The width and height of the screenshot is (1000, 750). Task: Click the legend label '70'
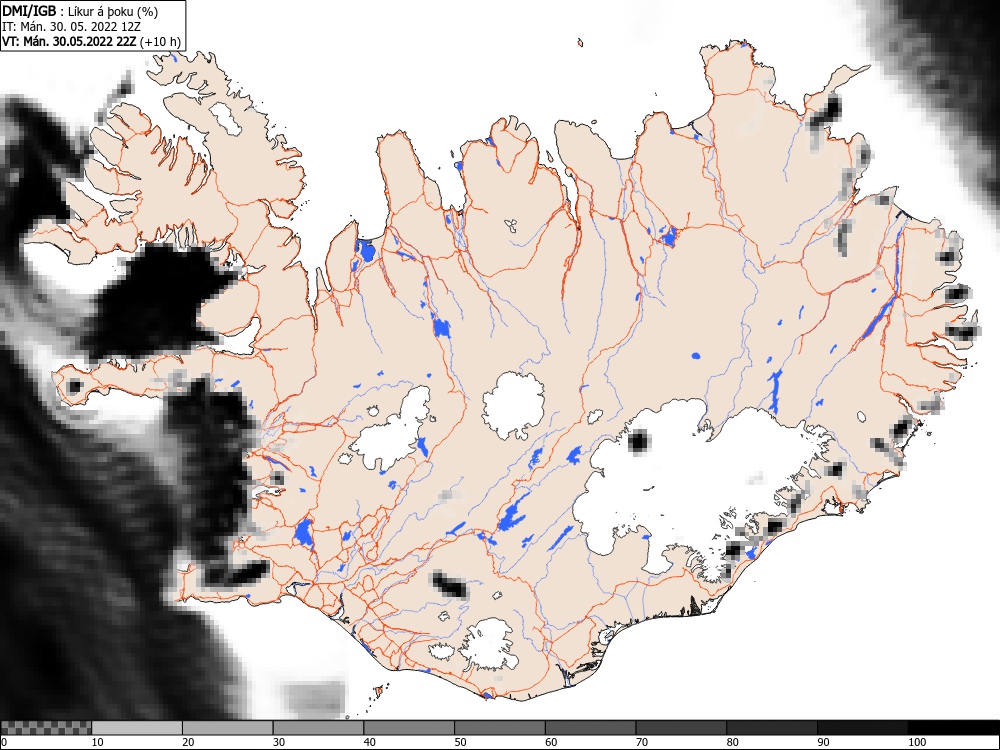coord(641,742)
